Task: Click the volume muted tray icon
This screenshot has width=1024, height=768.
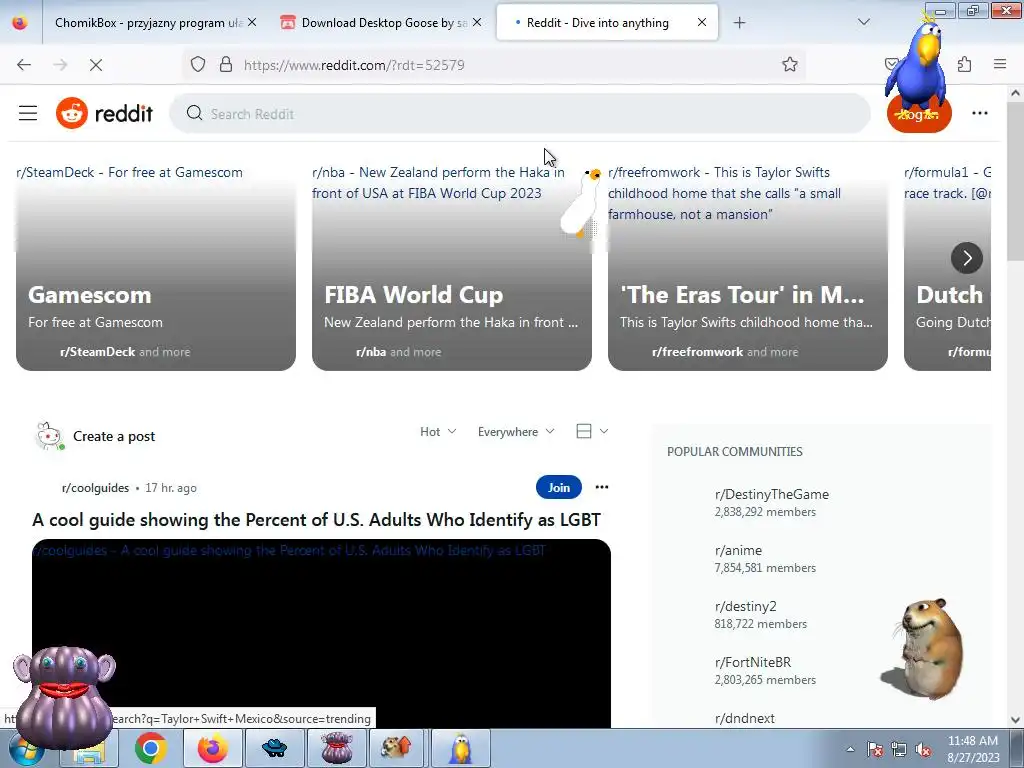Action: [x=923, y=750]
